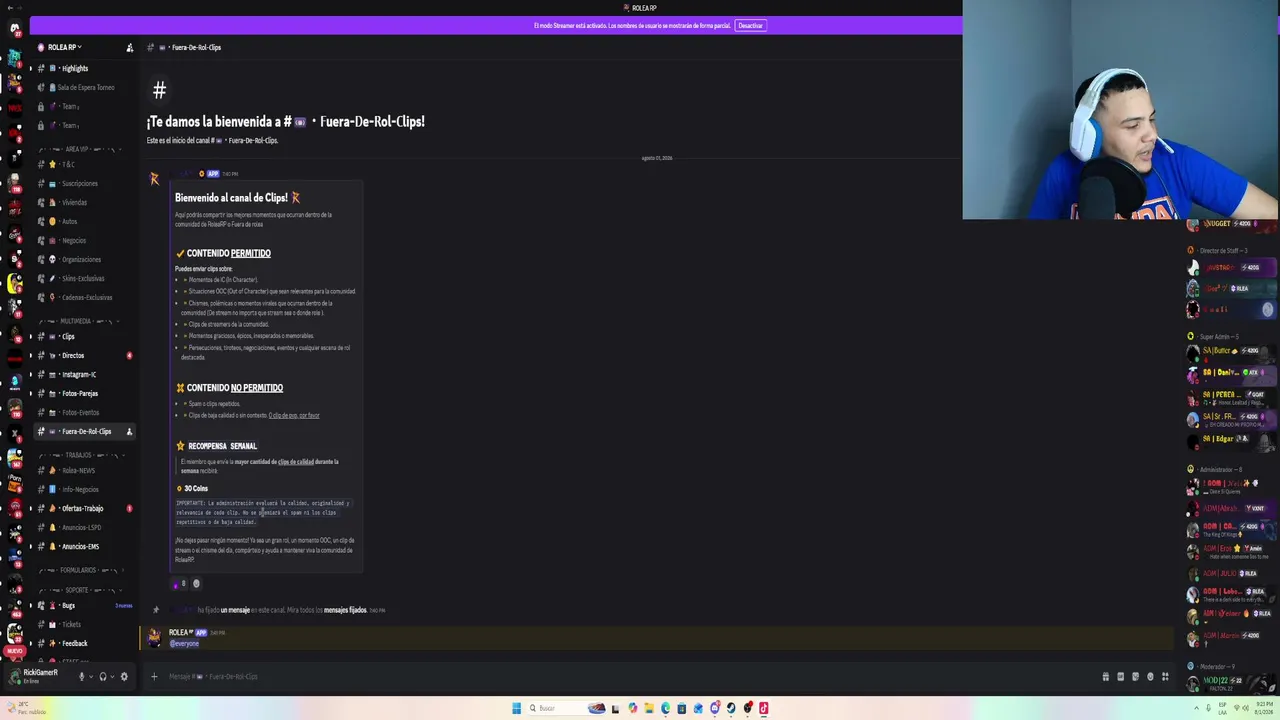Open the gift icon in the message bar

click(1105, 677)
